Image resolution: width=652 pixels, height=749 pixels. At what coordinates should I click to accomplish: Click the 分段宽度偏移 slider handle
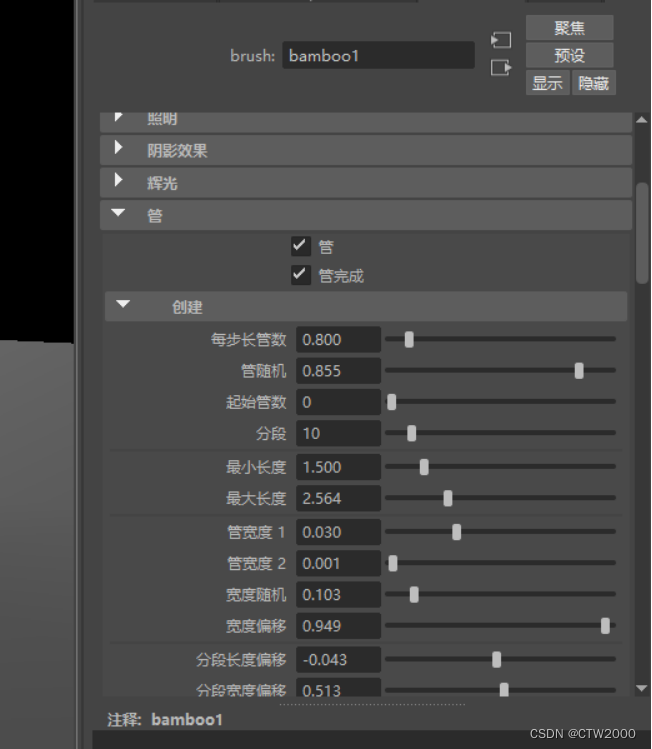(504, 690)
